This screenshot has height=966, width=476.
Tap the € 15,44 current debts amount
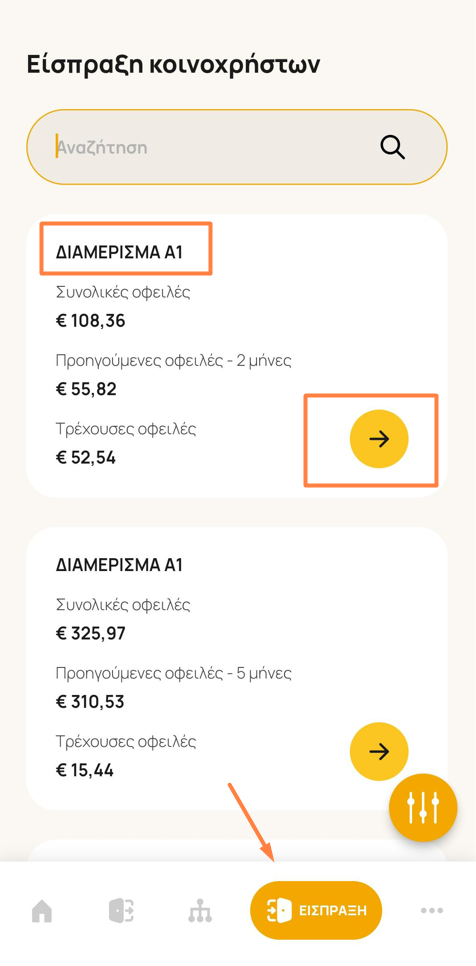[x=84, y=770]
